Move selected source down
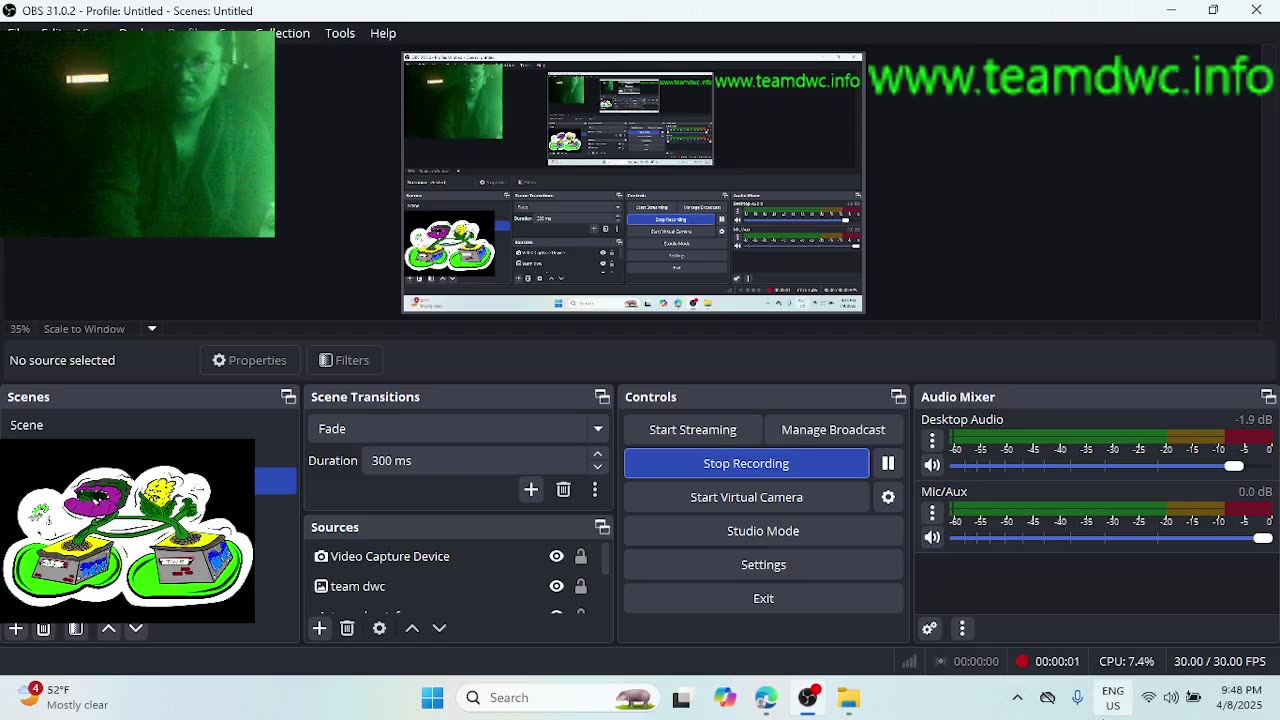Image resolution: width=1280 pixels, height=720 pixels. point(439,628)
